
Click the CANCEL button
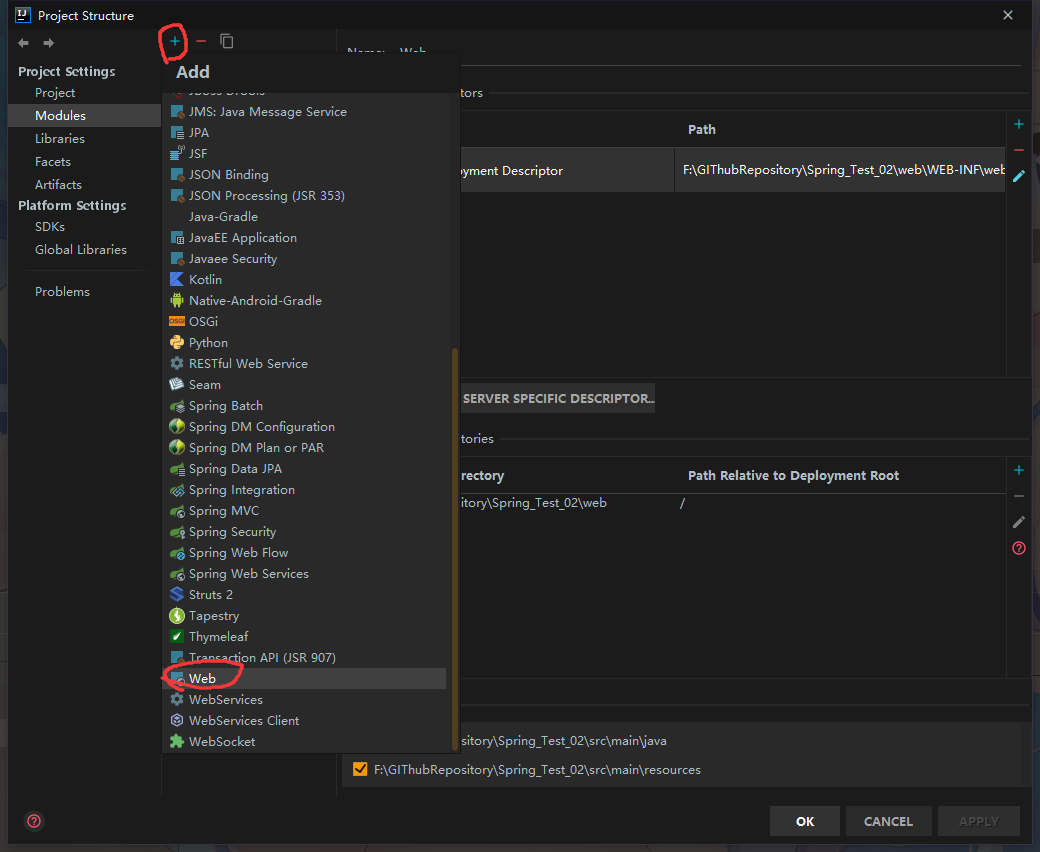[888, 822]
